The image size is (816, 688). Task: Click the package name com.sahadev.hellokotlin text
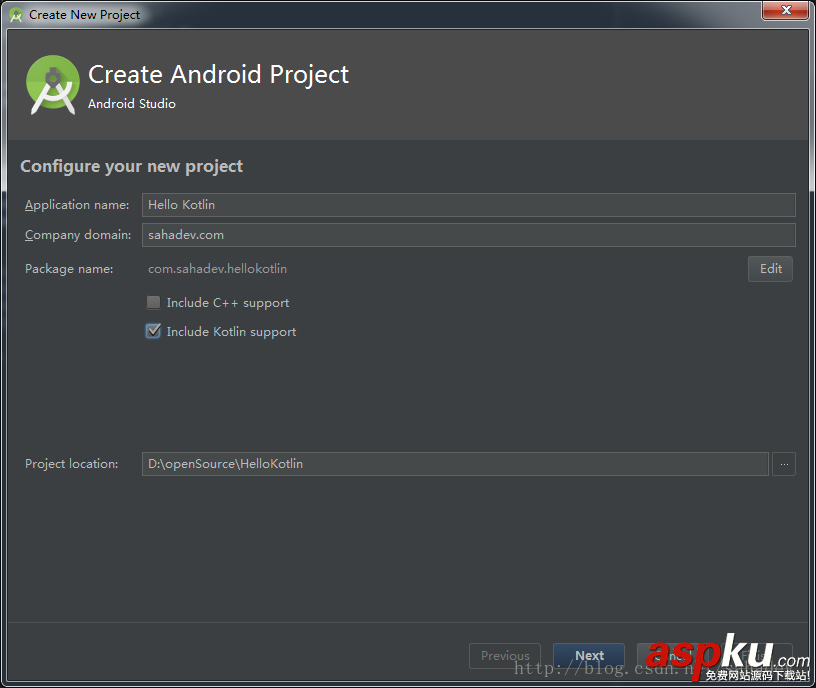pos(218,269)
